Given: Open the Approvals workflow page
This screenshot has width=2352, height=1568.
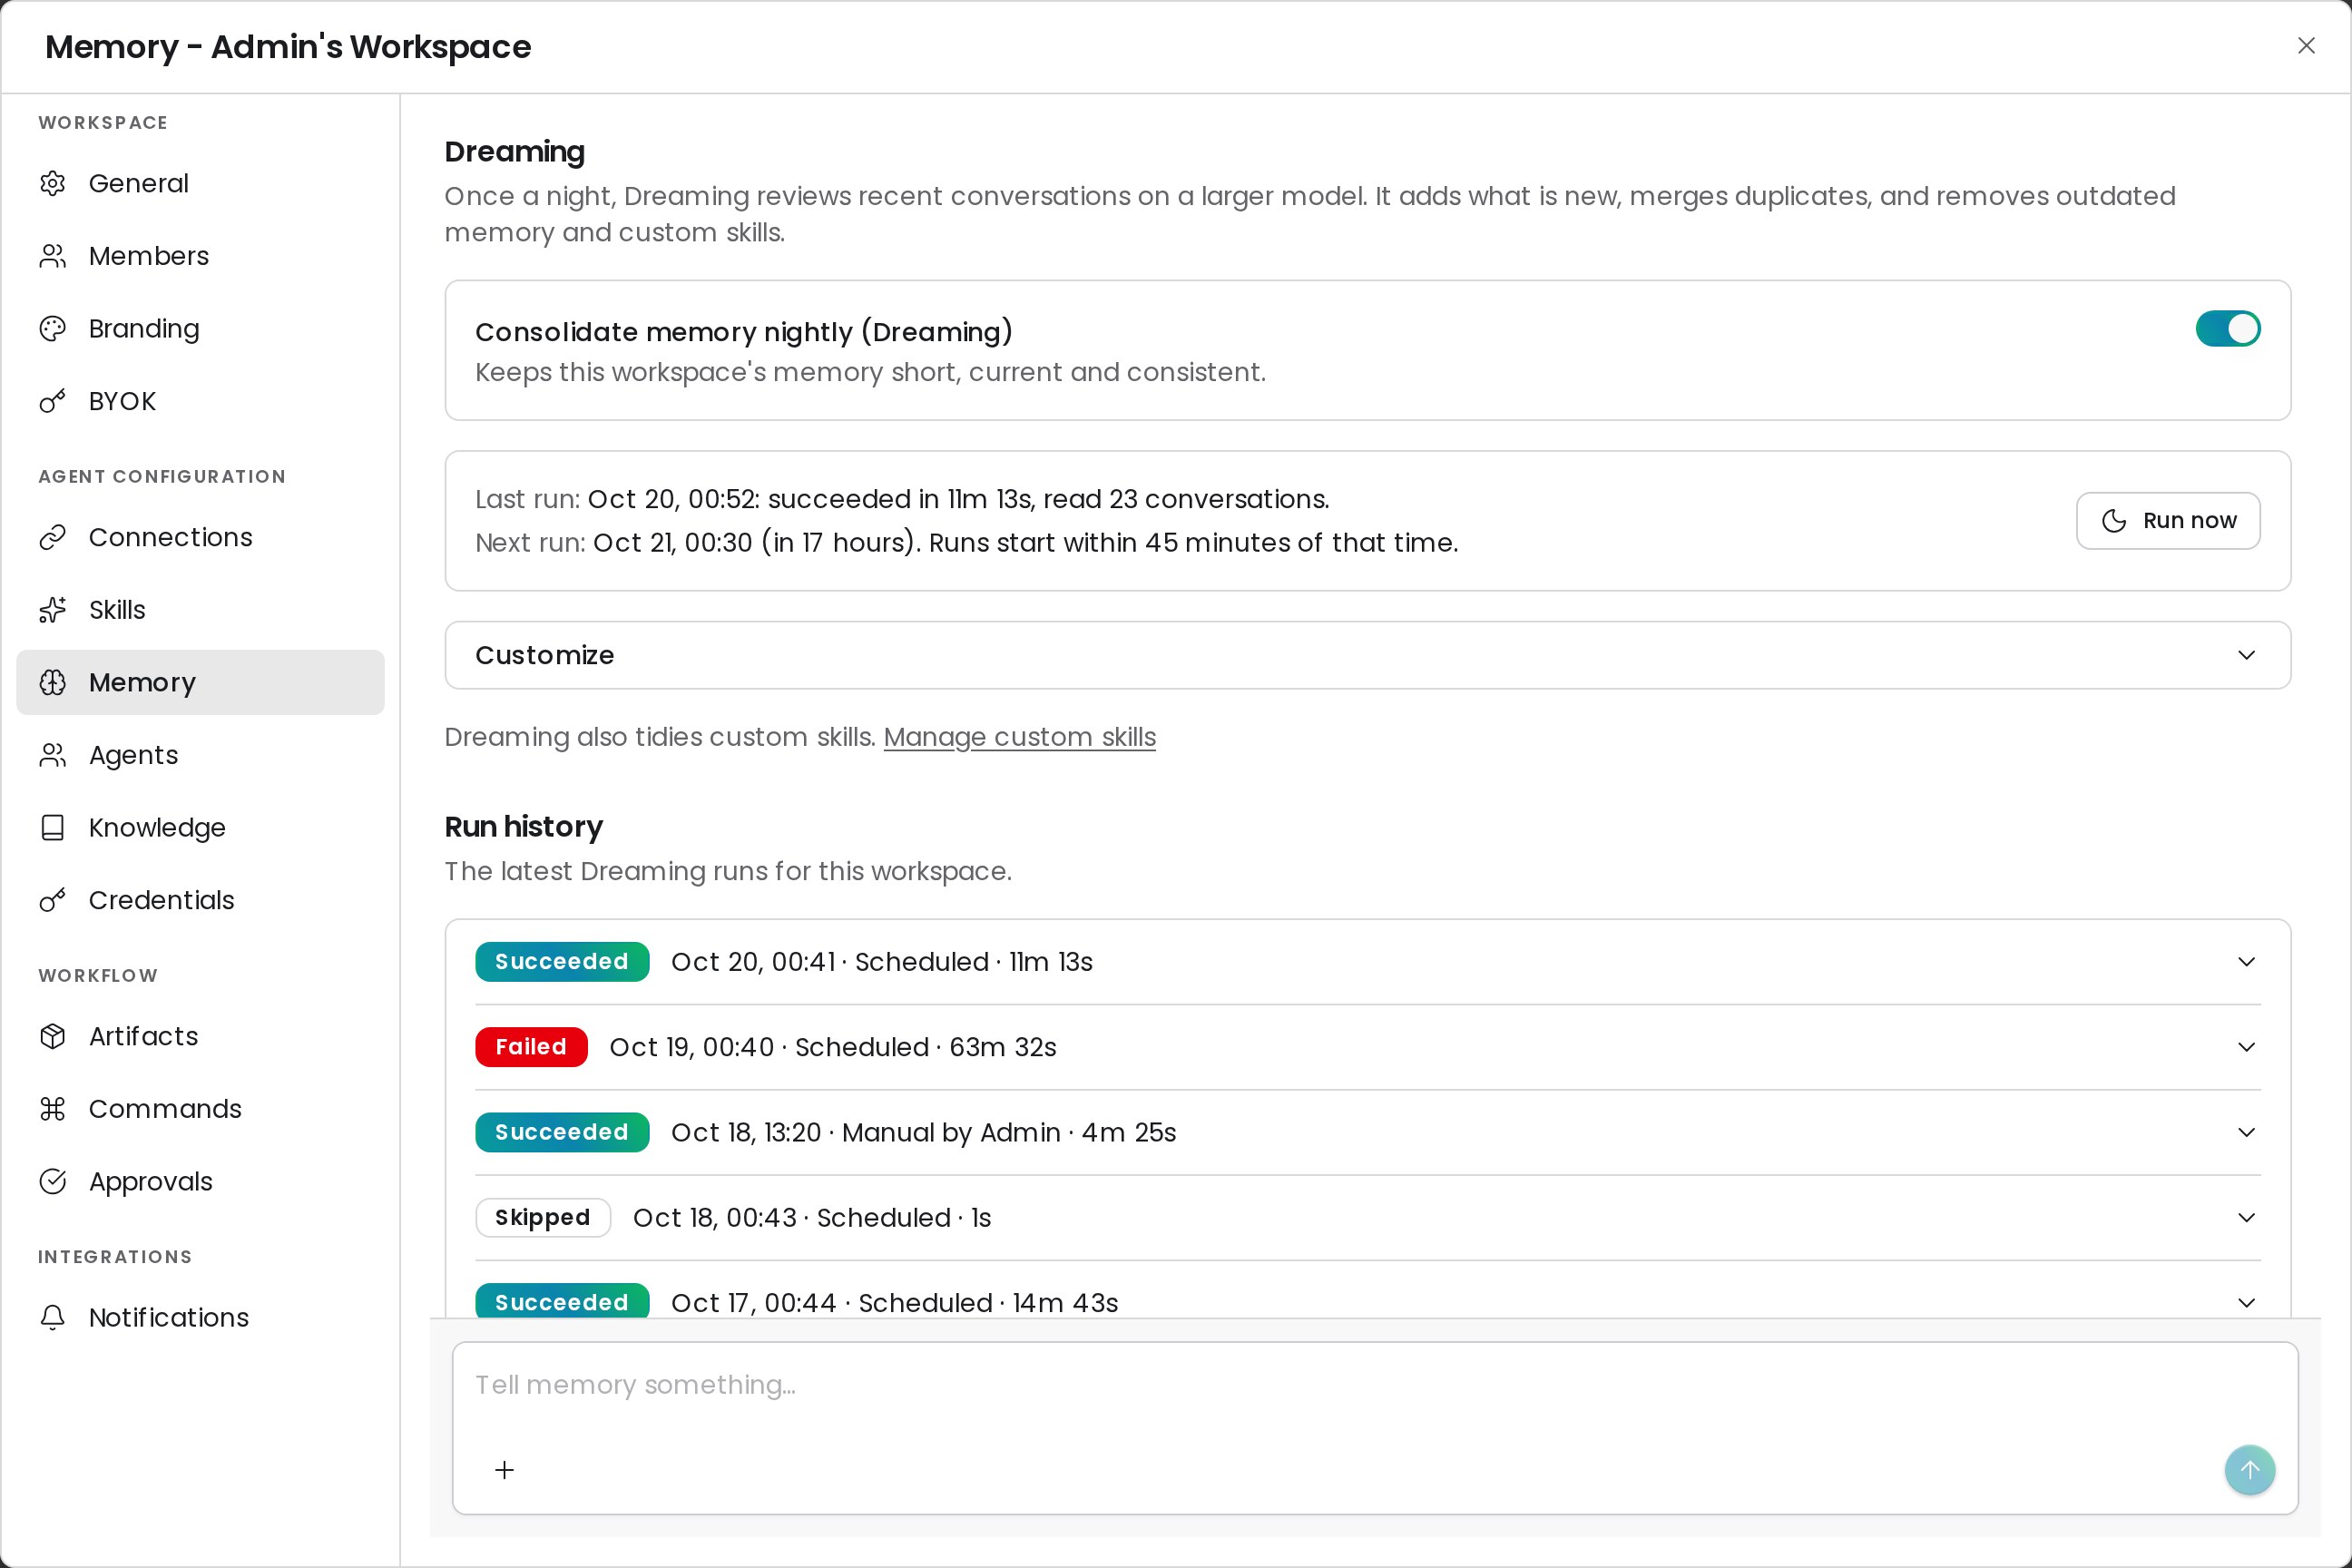Looking at the screenshot, I should (x=200, y=1181).
